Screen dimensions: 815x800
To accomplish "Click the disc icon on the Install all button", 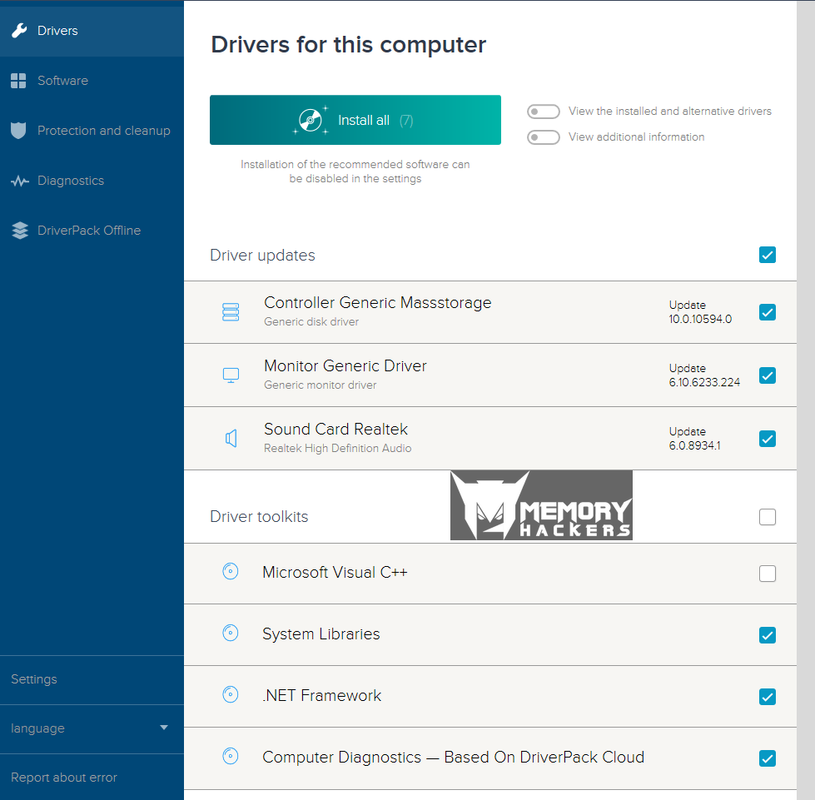I will 310,120.
